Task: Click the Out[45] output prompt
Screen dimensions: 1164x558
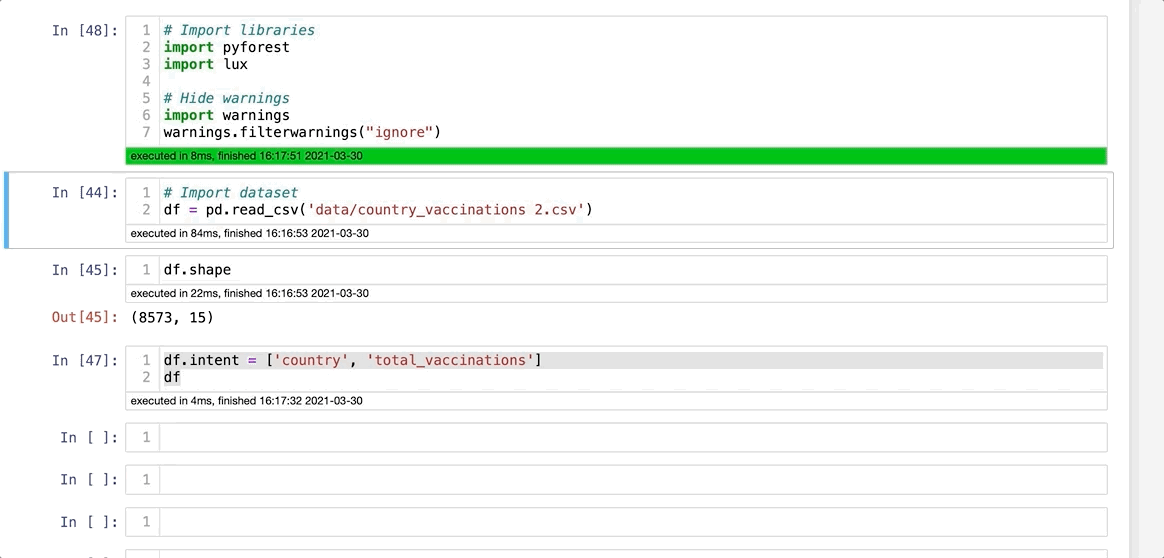Action: click(84, 317)
